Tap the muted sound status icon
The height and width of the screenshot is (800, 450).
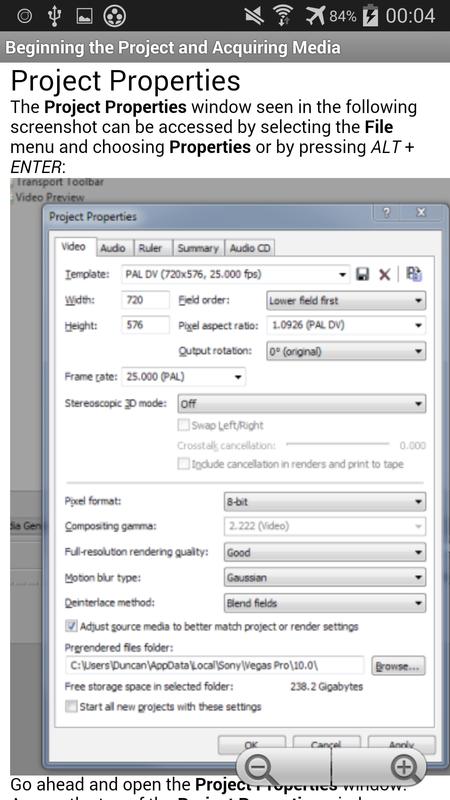point(254,16)
